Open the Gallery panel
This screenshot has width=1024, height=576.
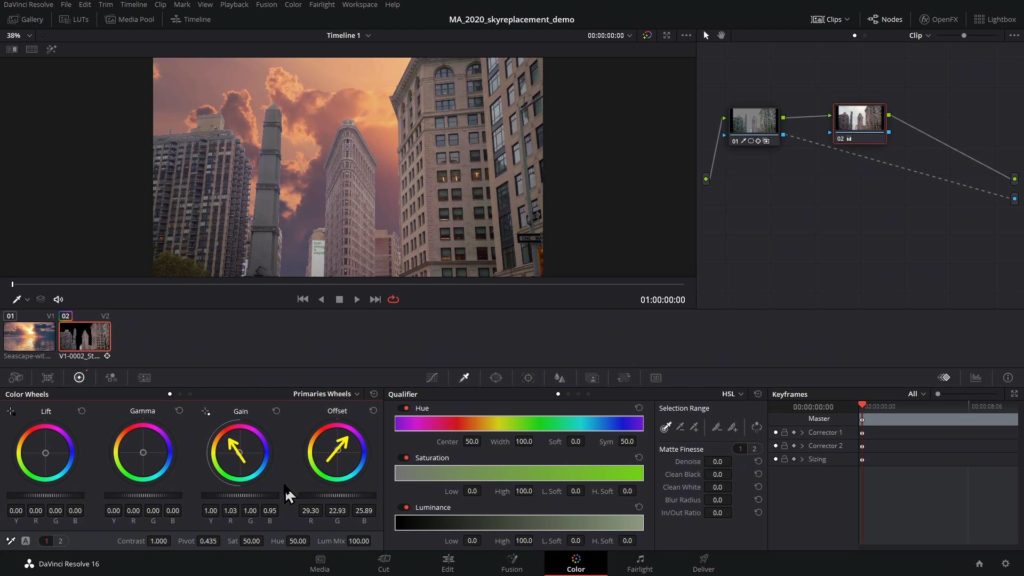click(25, 19)
